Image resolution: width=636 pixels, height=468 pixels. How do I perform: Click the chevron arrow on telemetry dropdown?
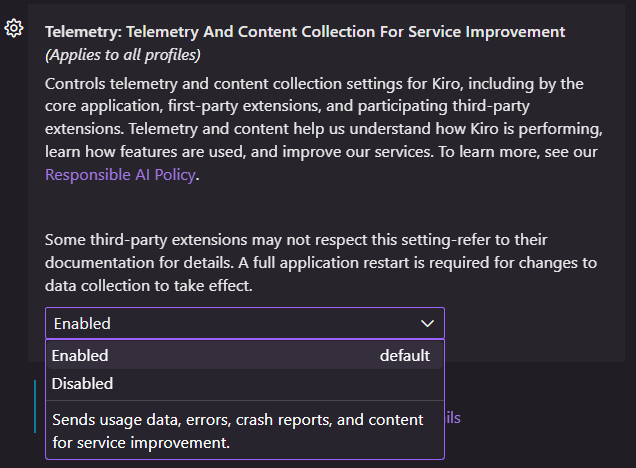click(x=427, y=324)
